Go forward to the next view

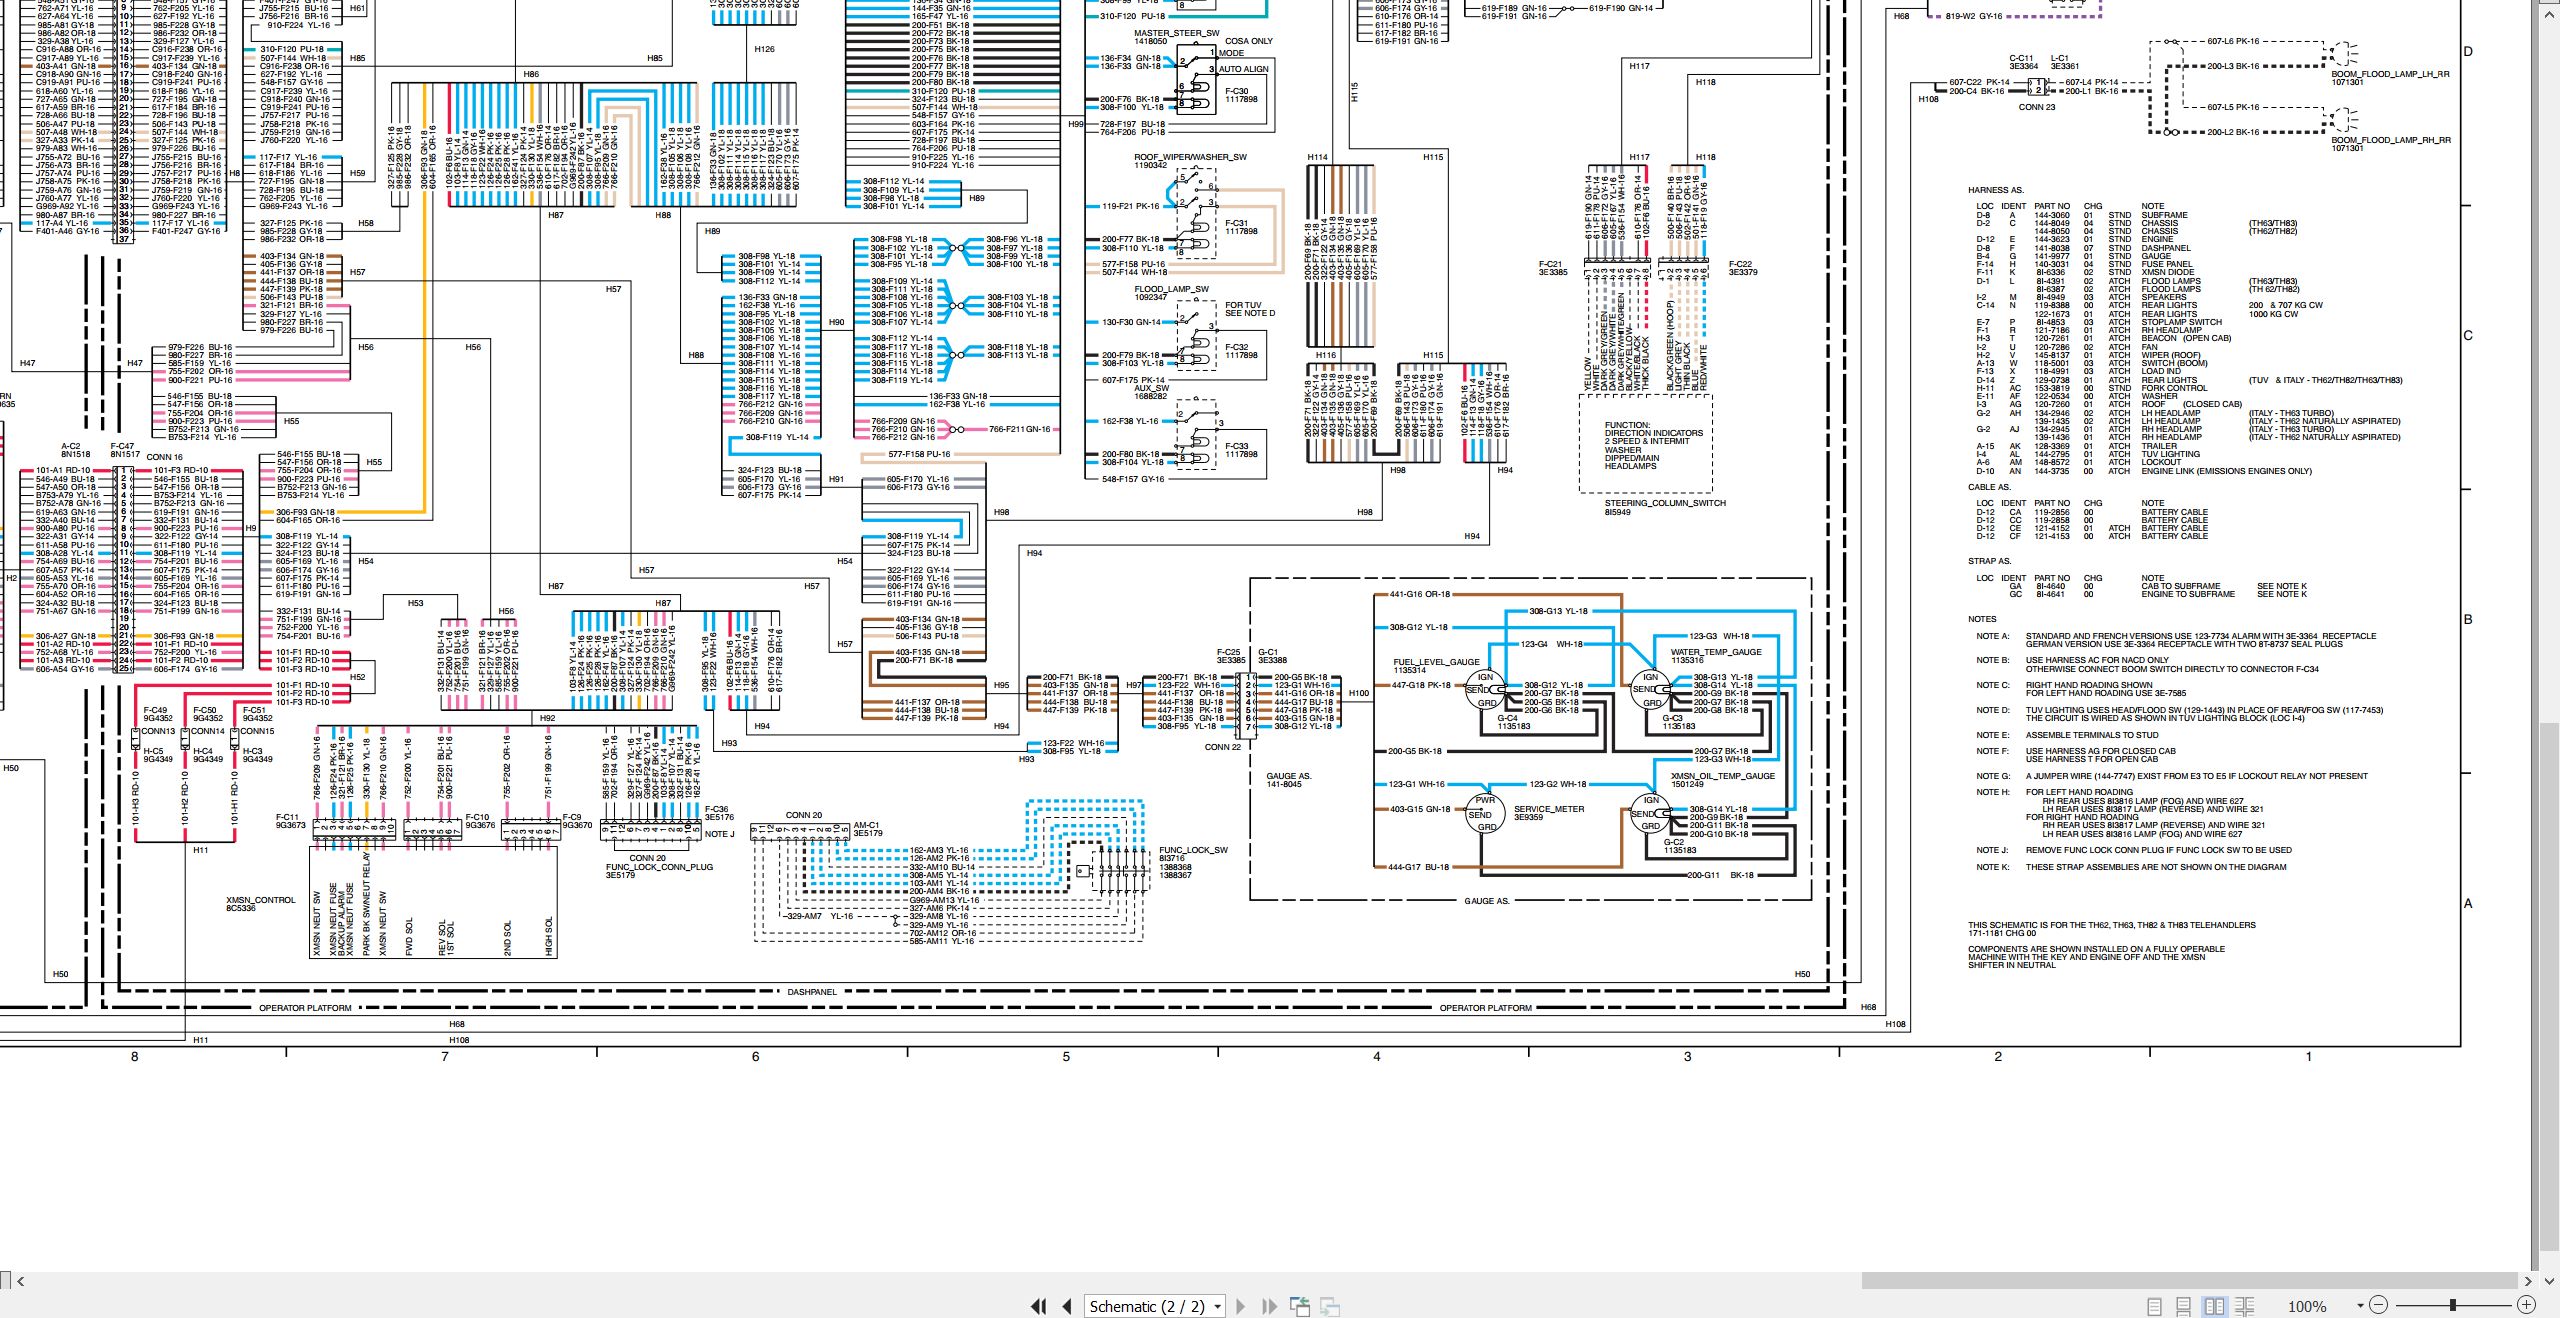tap(1330, 1306)
